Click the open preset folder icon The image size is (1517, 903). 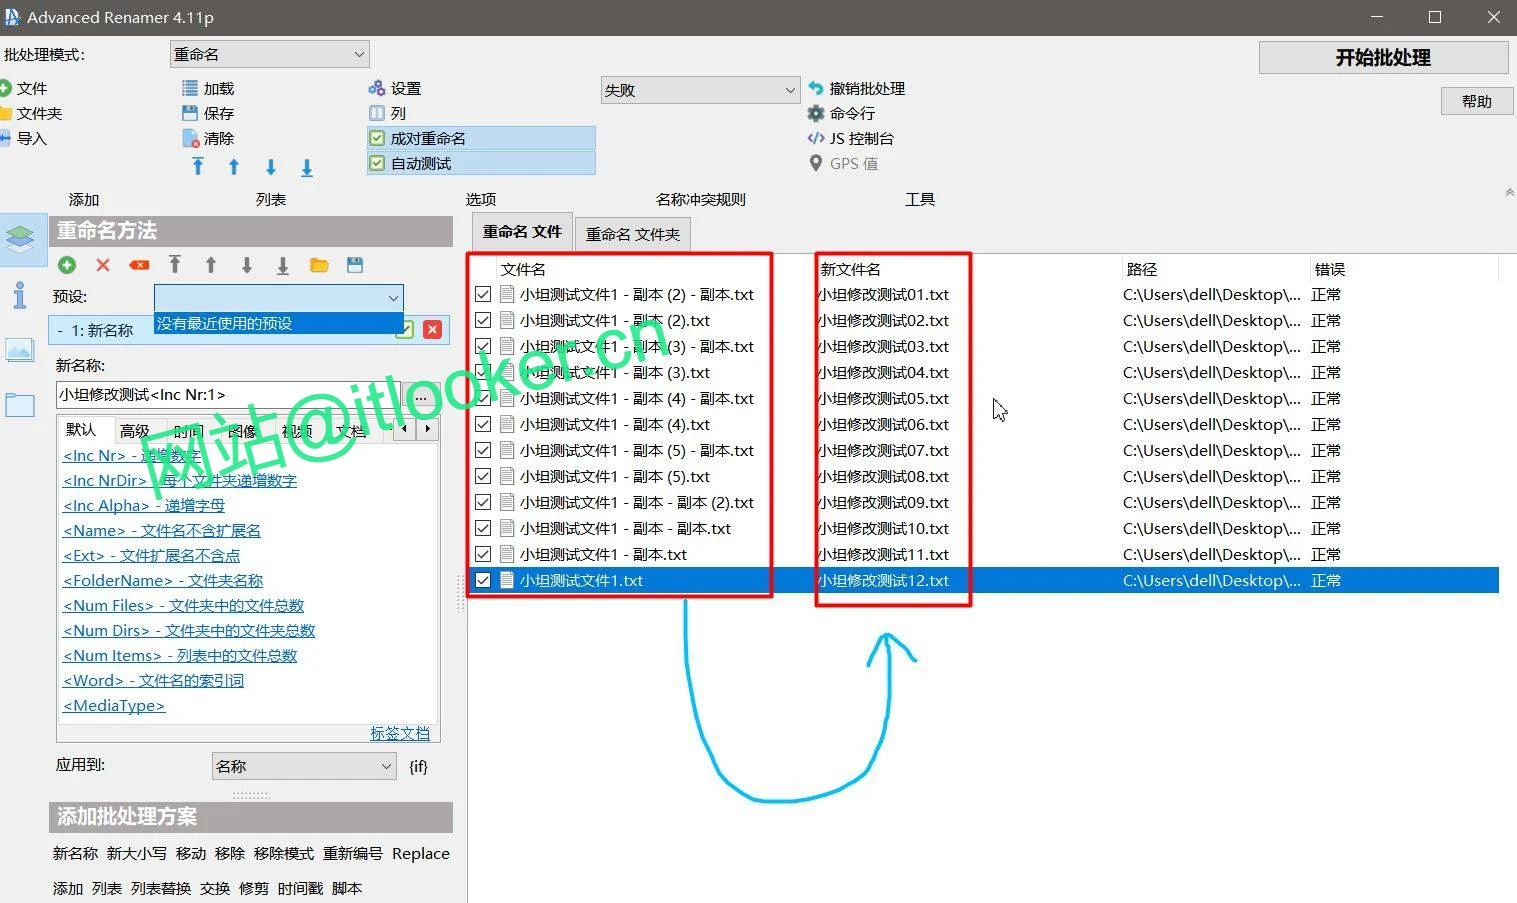tap(319, 265)
